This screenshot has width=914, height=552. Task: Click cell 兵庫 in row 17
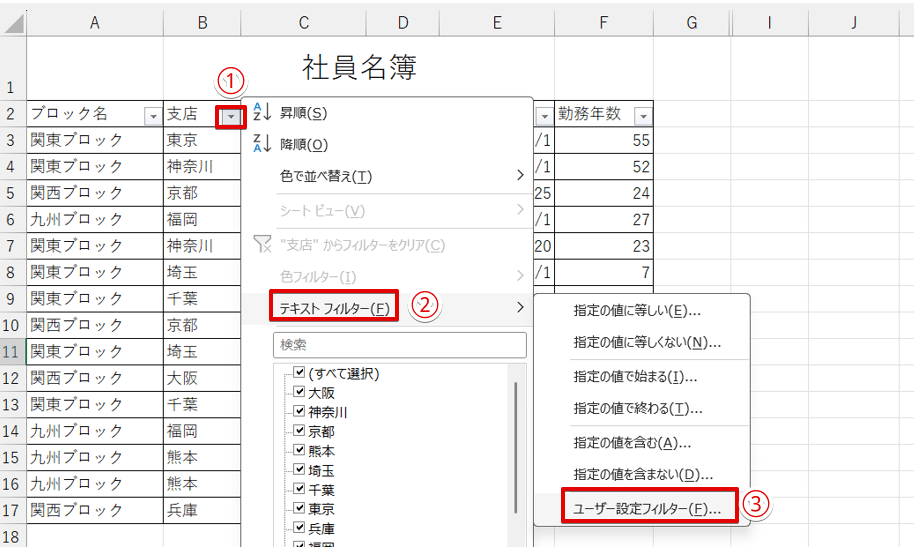point(202,510)
